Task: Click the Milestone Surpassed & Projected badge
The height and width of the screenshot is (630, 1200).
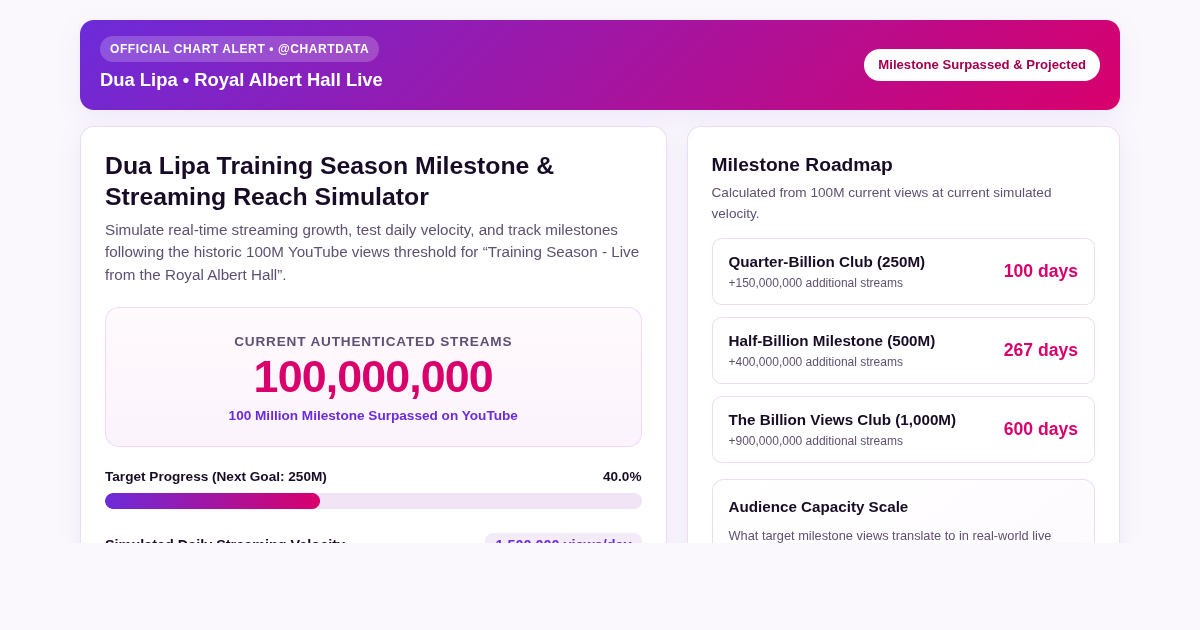Action: tap(981, 65)
